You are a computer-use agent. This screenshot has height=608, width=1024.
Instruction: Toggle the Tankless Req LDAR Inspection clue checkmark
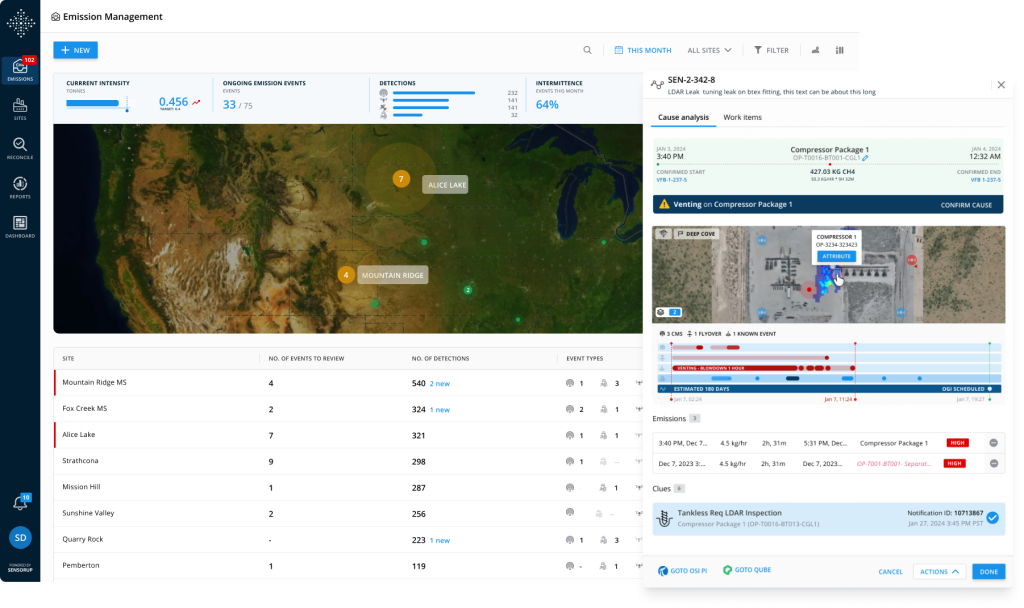992,518
